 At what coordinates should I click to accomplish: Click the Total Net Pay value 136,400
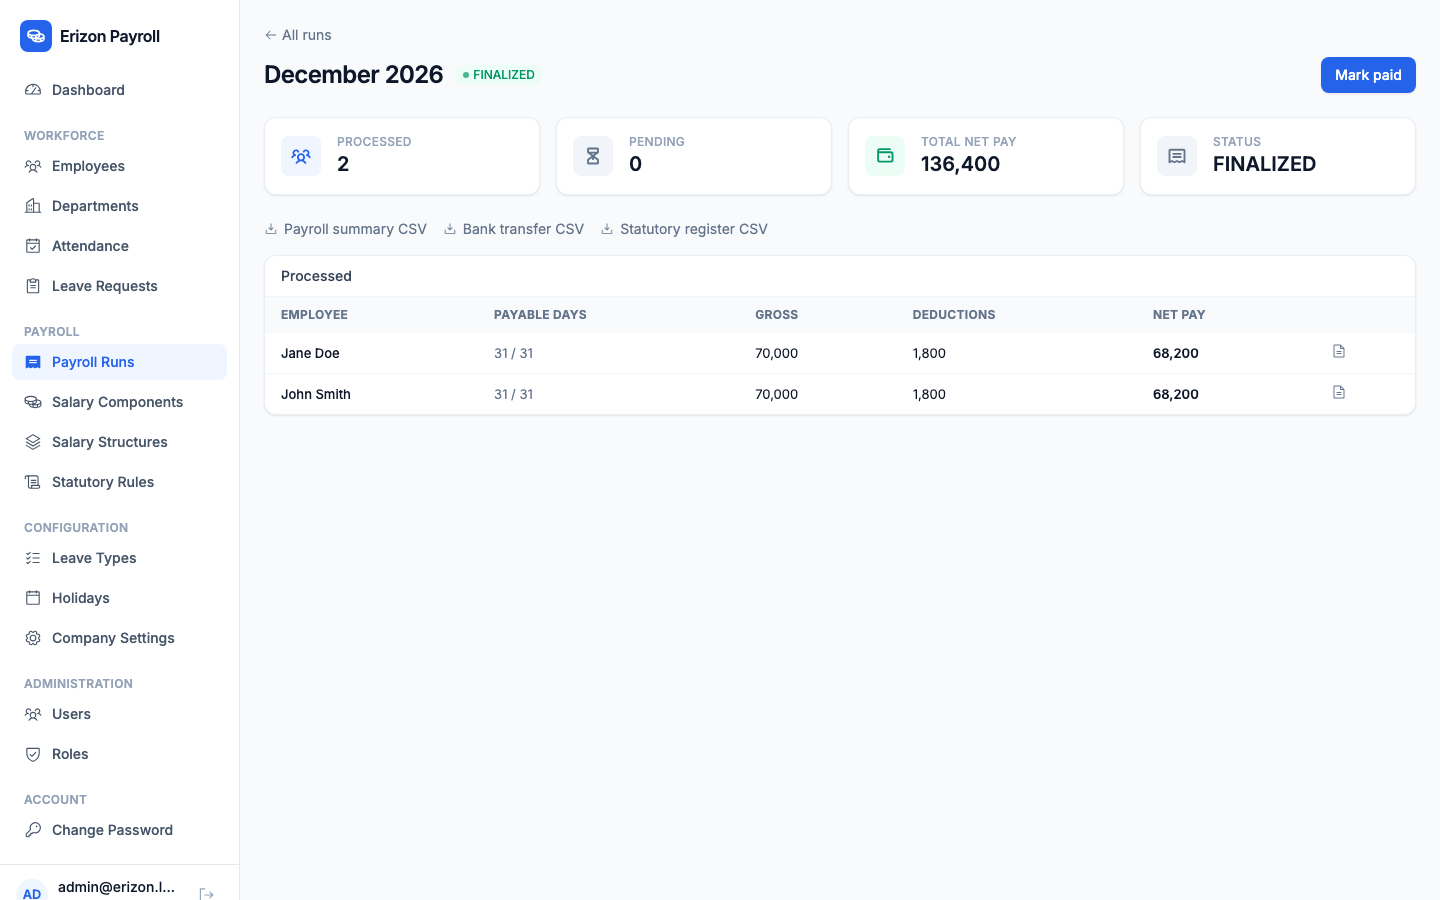pos(960,164)
